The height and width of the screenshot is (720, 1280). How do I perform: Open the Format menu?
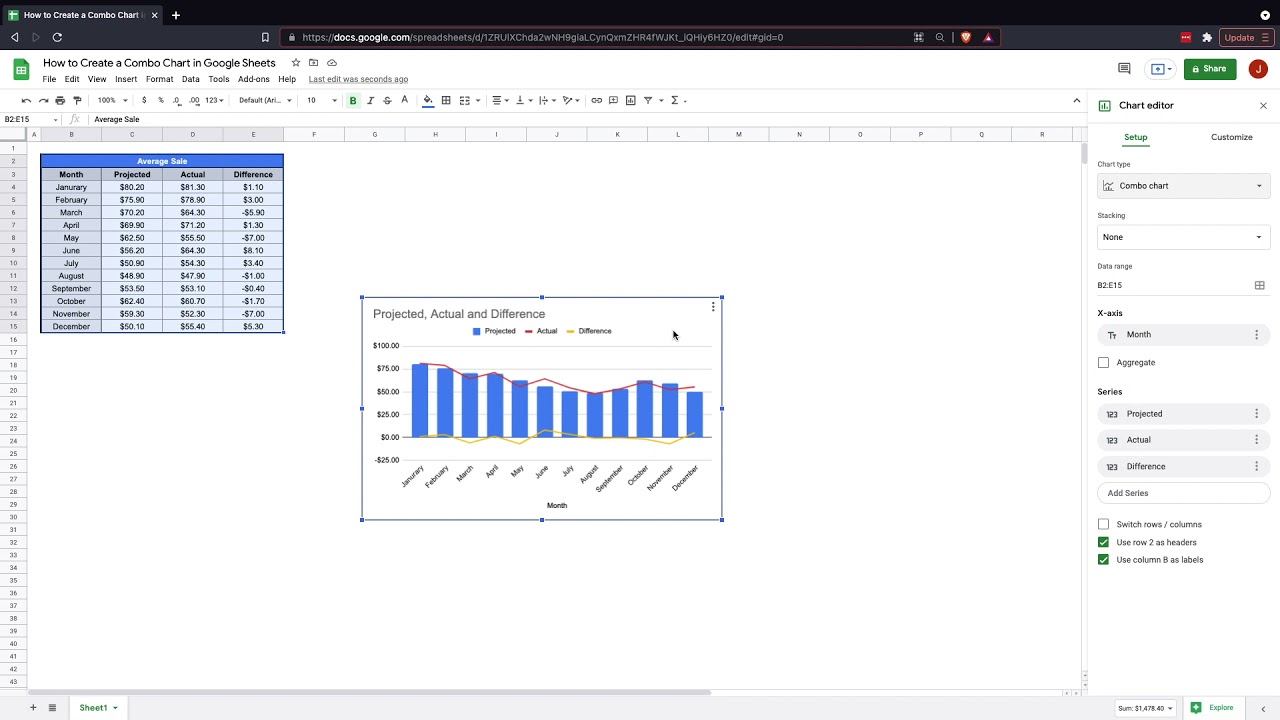(159, 79)
